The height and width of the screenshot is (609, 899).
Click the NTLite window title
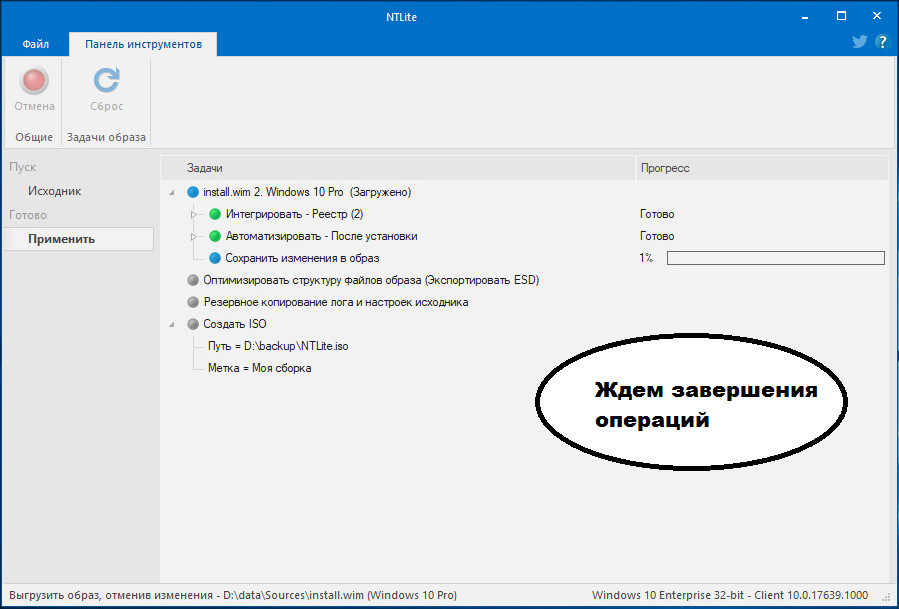pos(401,17)
